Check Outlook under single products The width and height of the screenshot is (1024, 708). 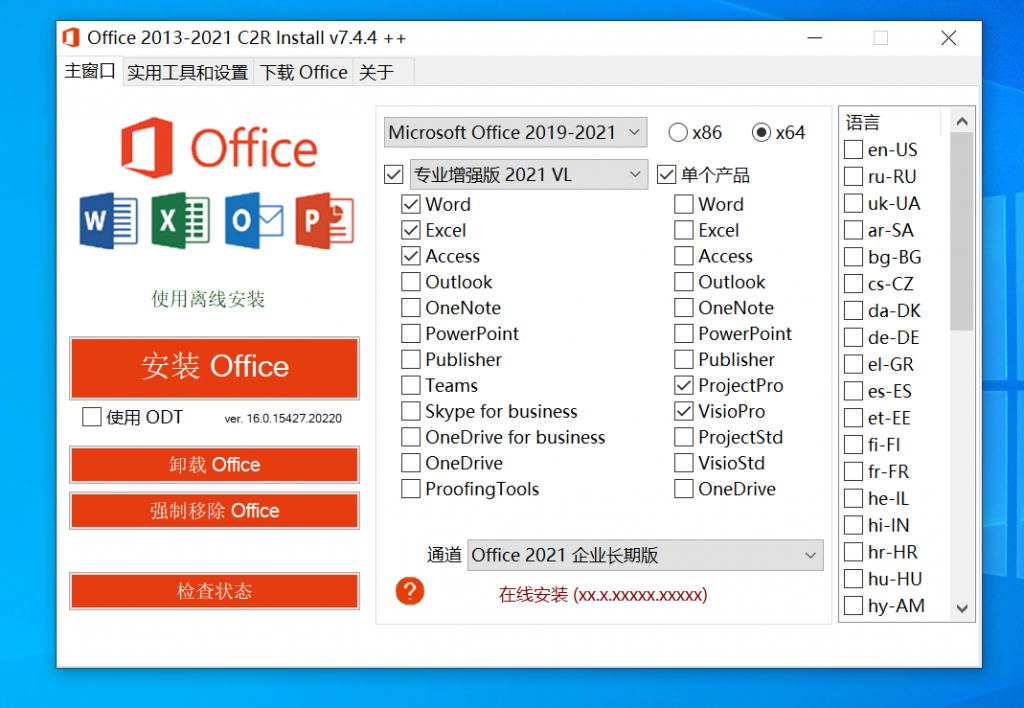[684, 282]
